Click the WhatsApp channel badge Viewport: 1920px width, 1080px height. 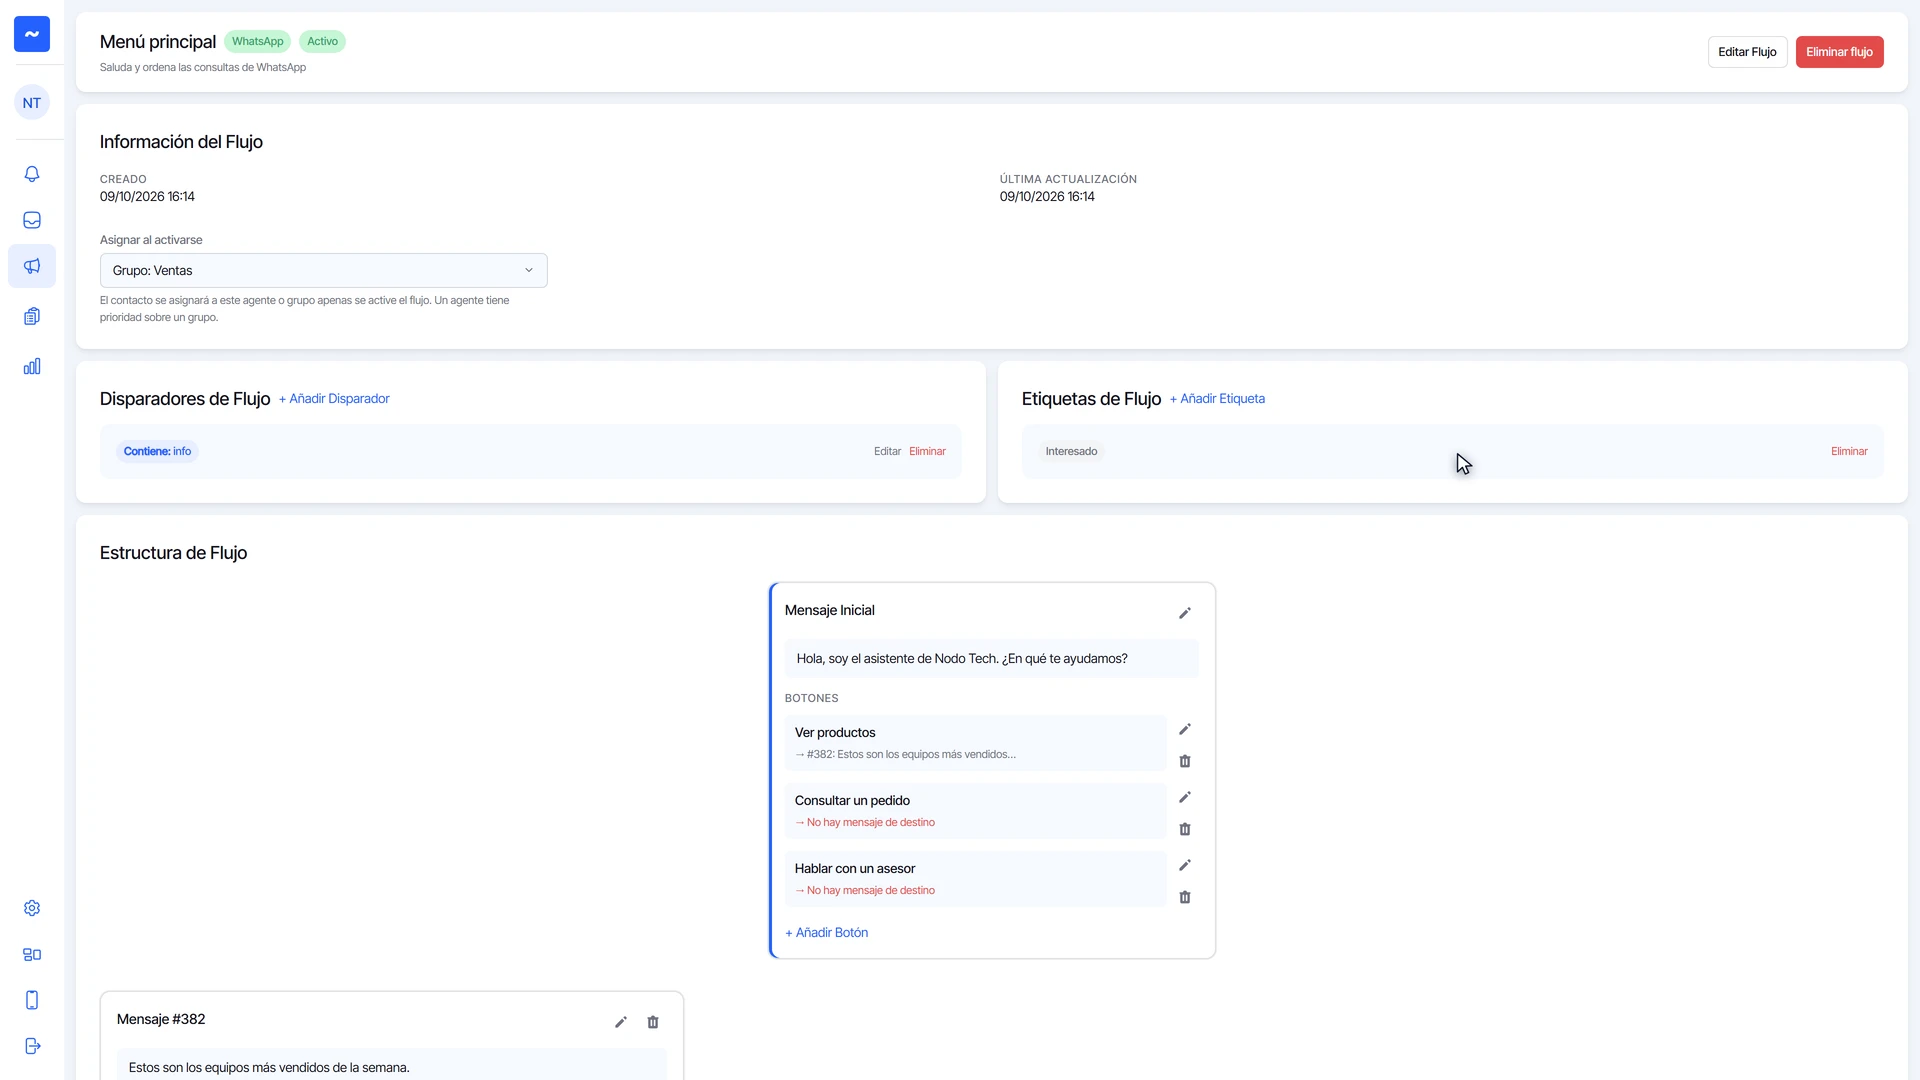tap(257, 42)
